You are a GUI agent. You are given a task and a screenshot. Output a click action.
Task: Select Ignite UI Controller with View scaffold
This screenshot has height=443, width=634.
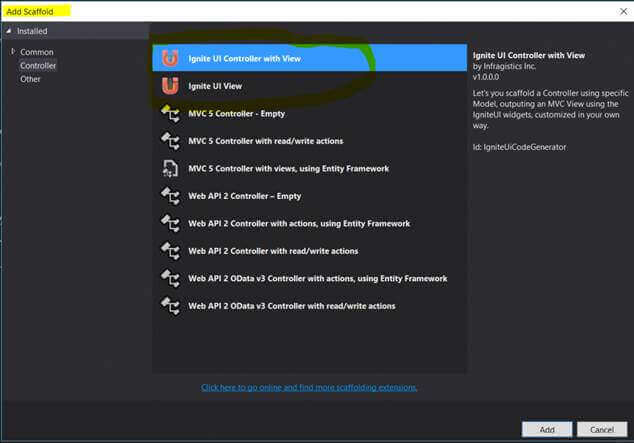point(310,58)
